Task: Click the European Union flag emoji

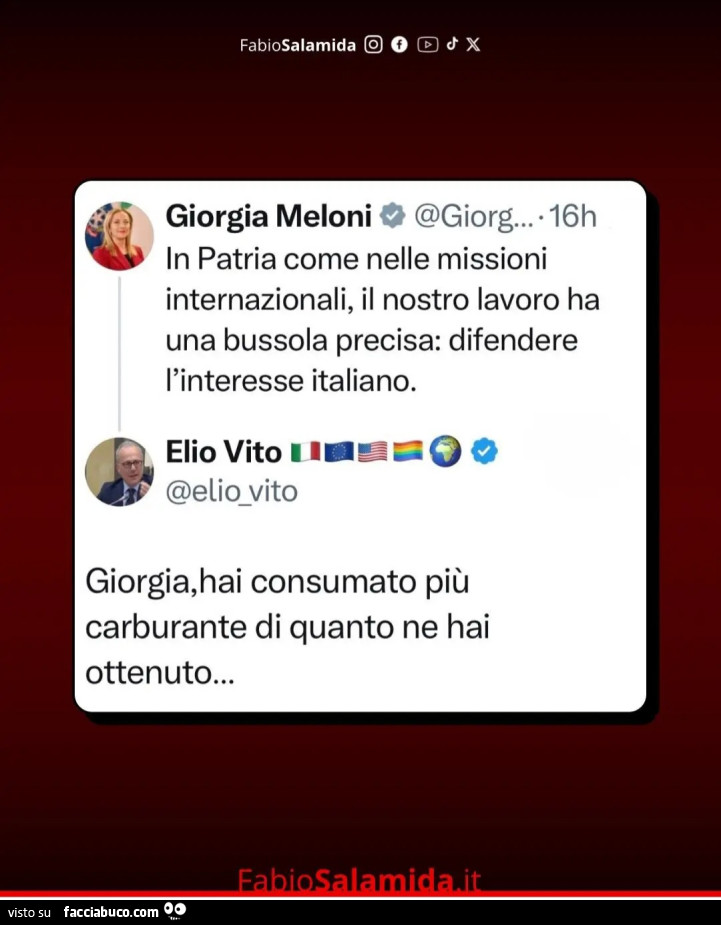Action: [339, 452]
